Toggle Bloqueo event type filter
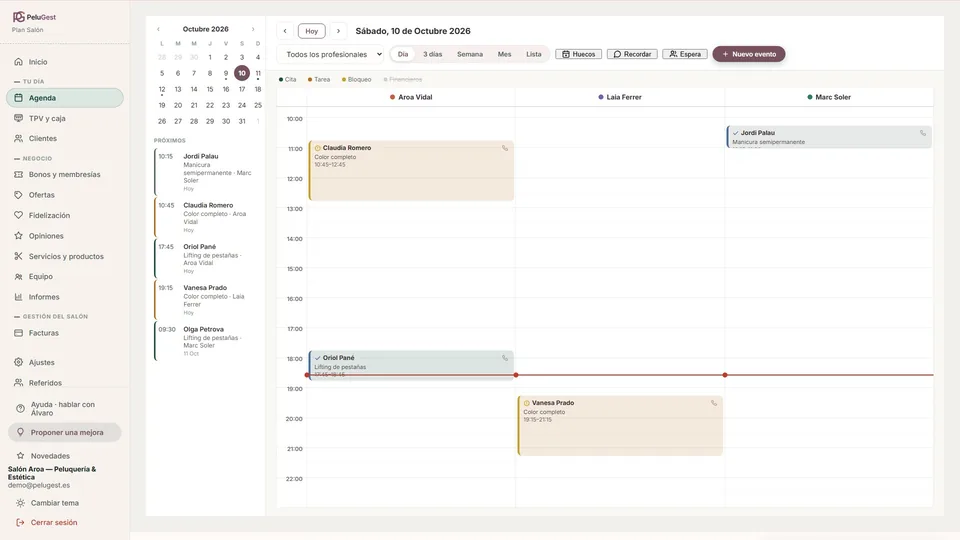This screenshot has width=960, height=540. (356, 80)
